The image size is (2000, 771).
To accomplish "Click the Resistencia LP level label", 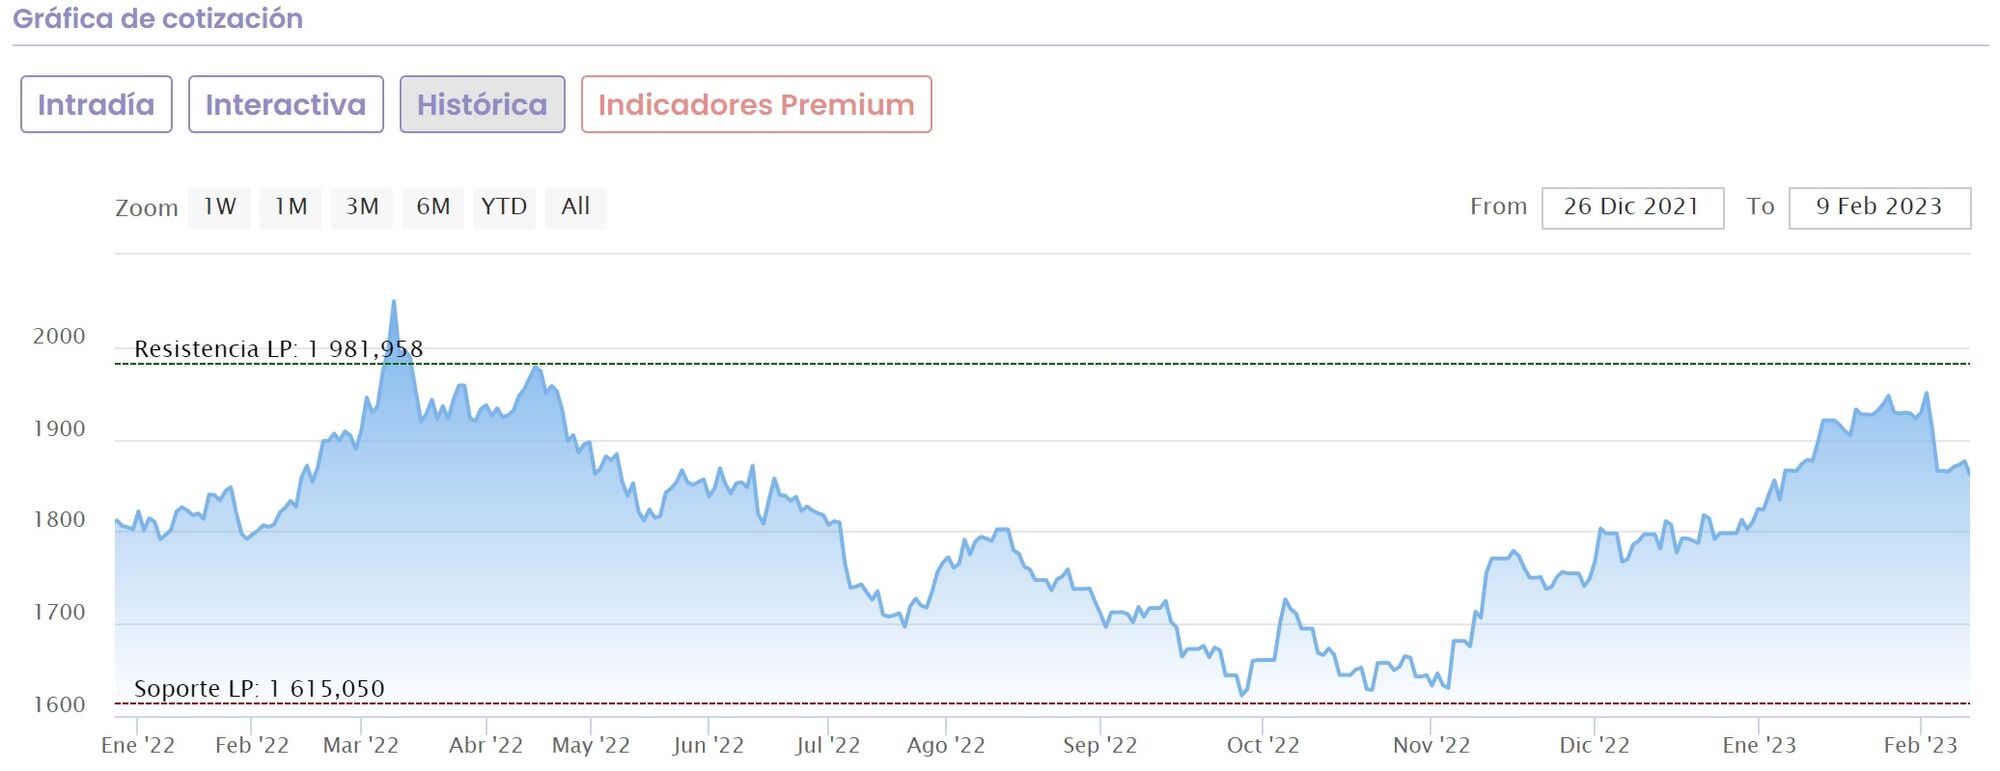I will pyautogui.click(x=278, y=349).
